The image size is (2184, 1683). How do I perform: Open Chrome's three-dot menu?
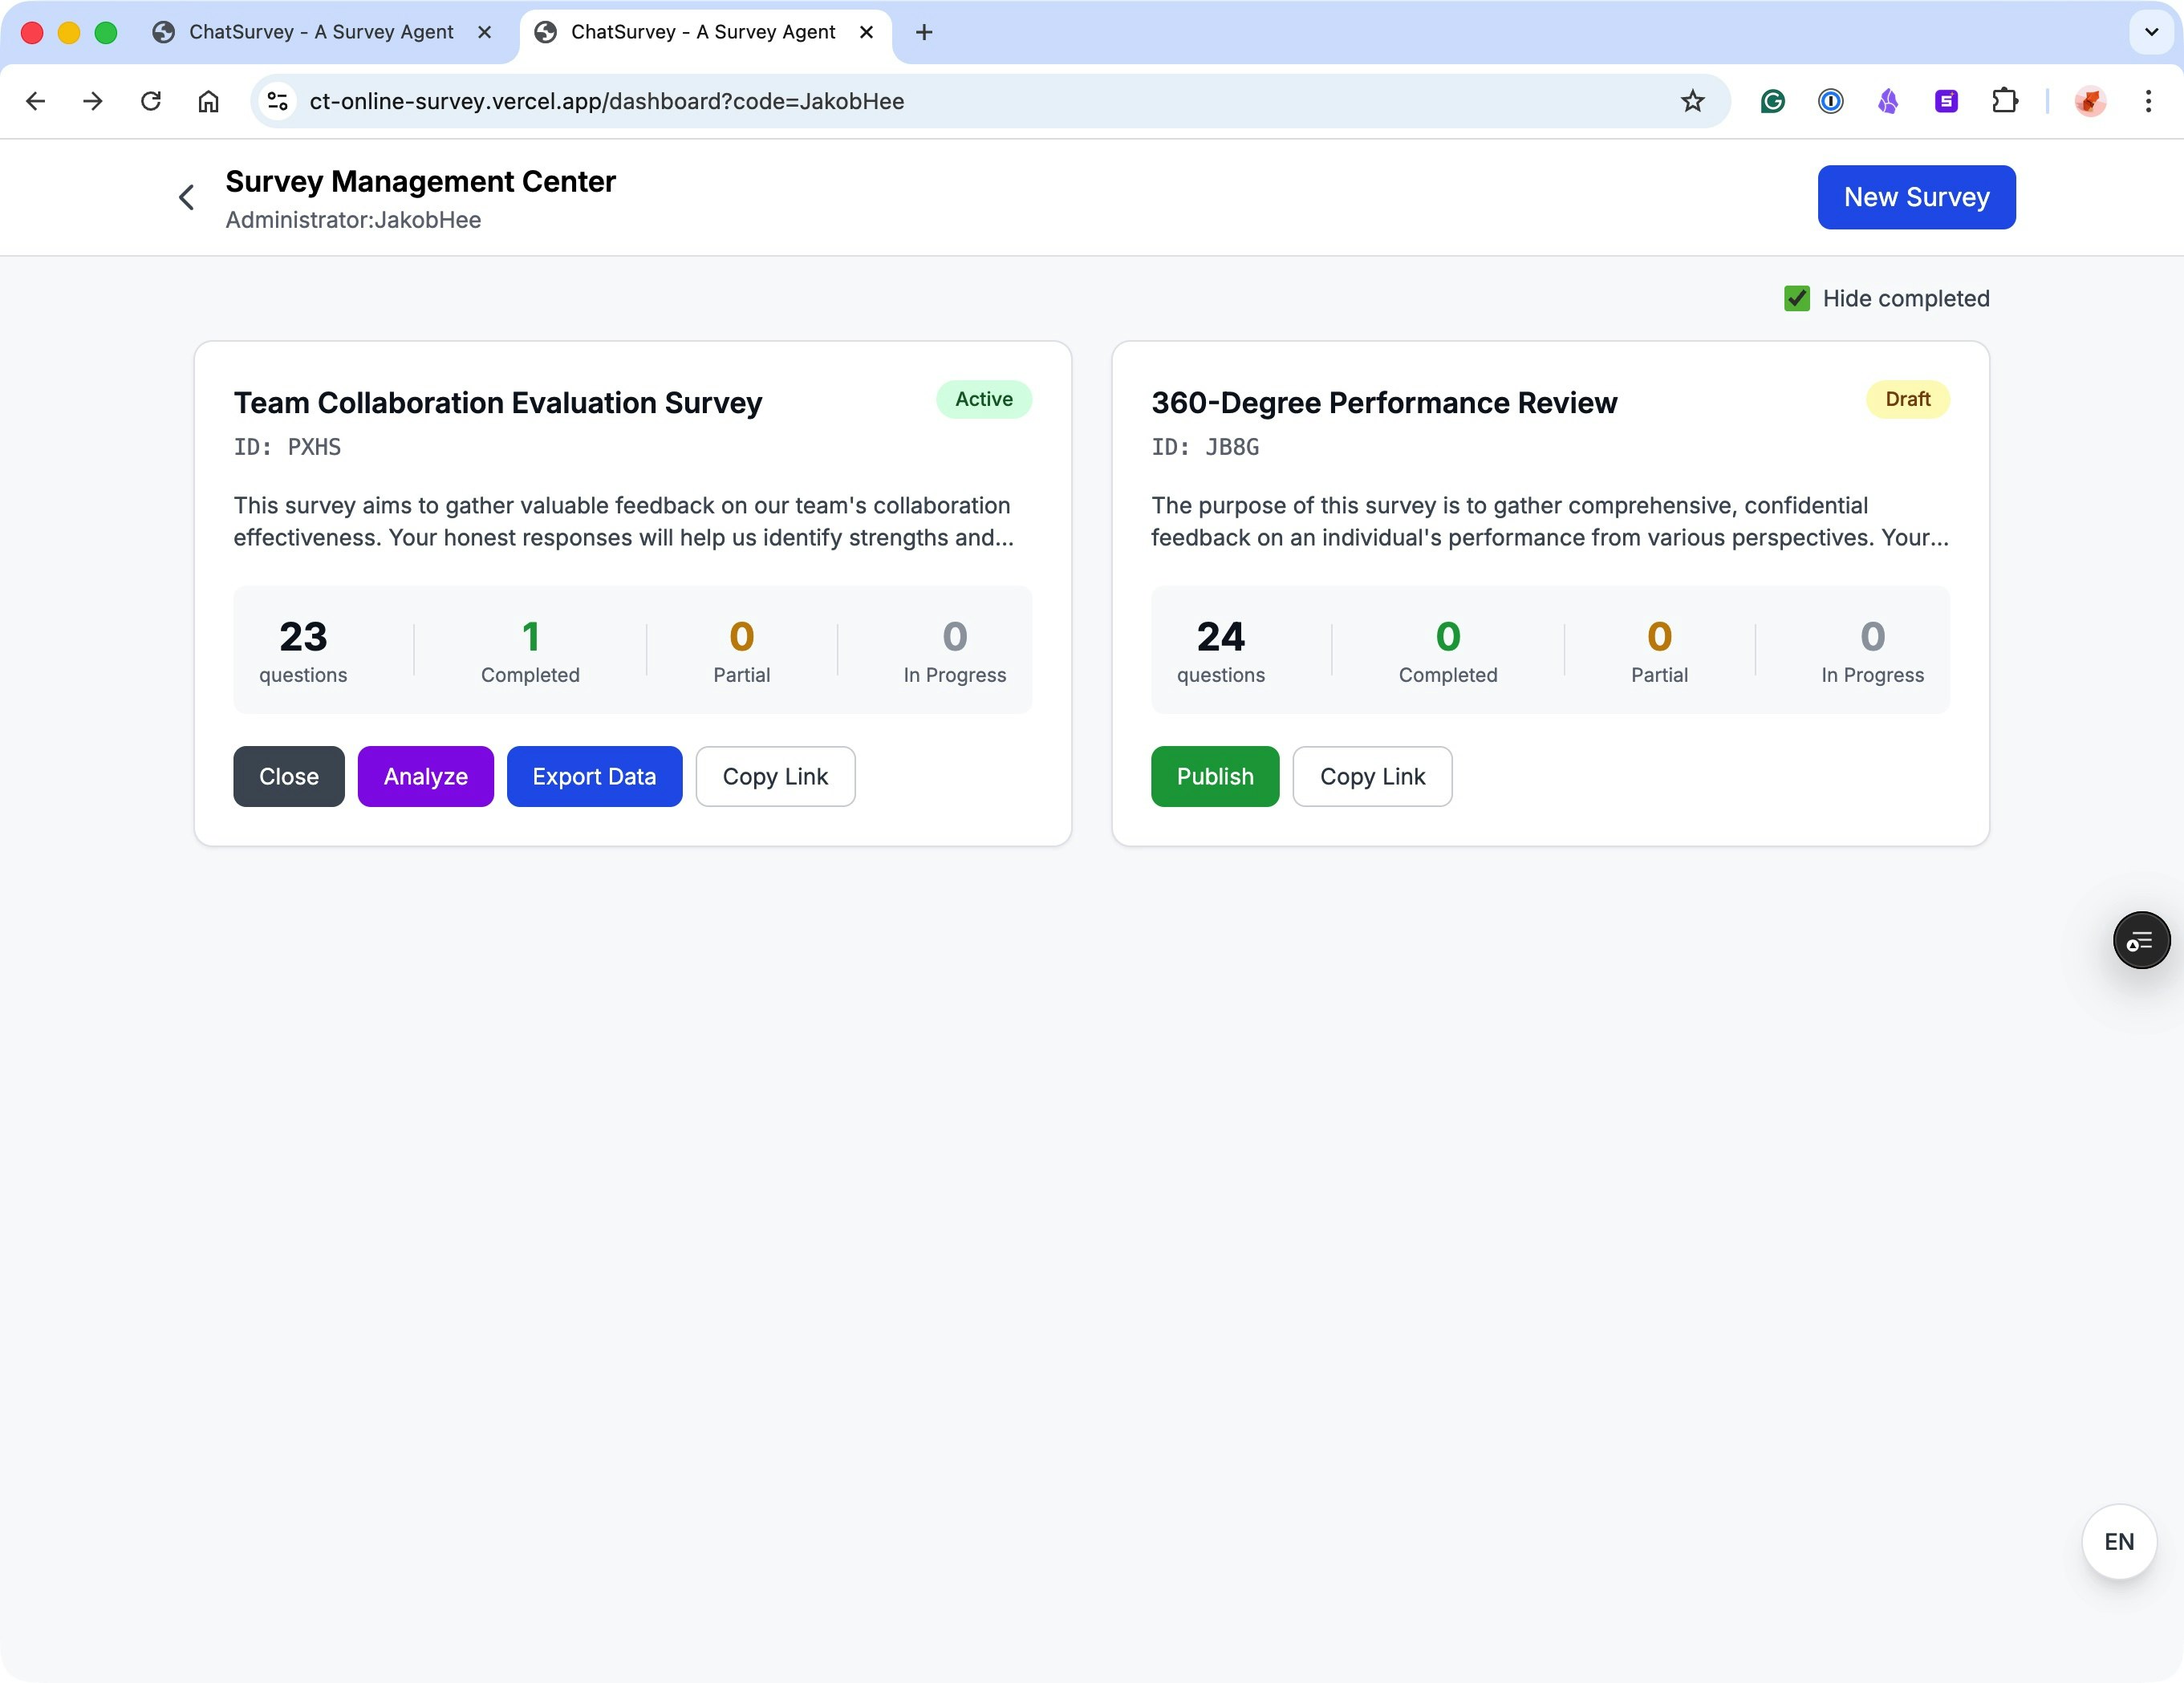2148,101
